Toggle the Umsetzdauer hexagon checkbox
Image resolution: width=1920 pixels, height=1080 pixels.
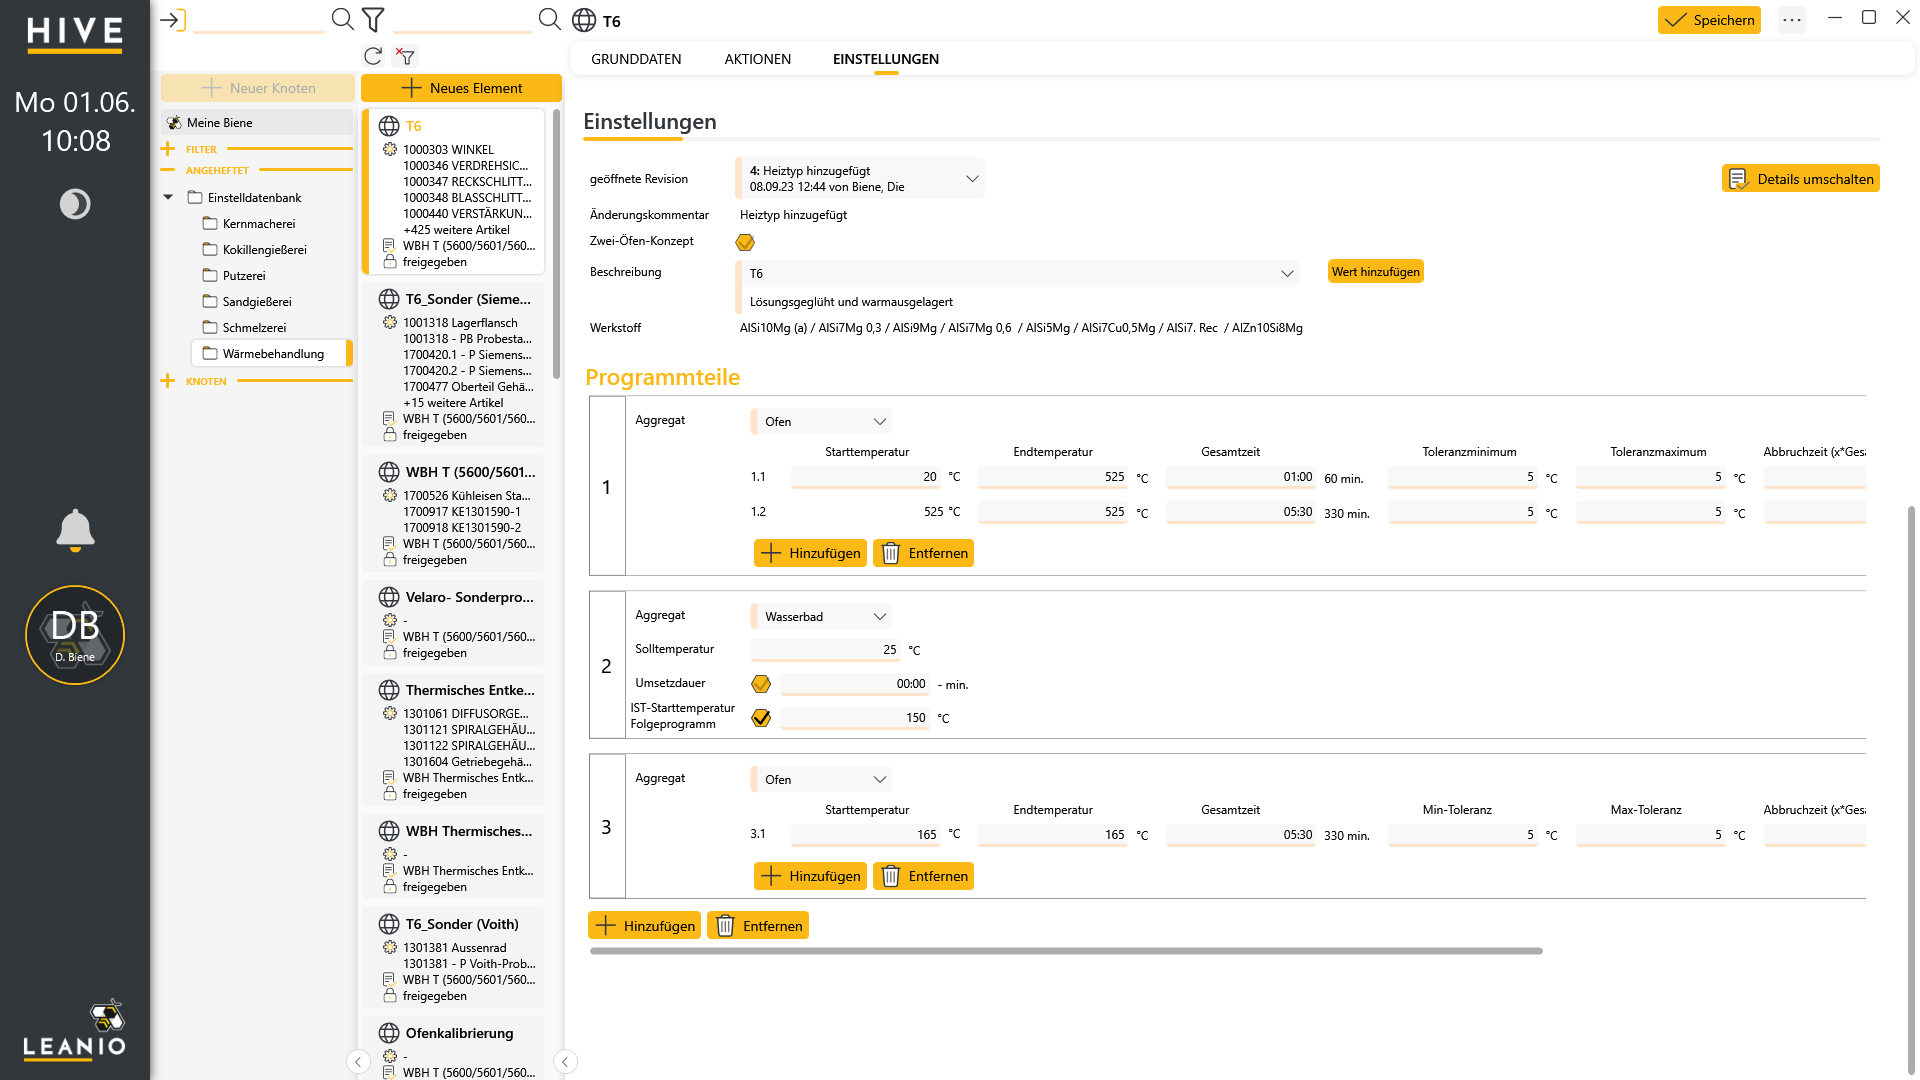761,684
